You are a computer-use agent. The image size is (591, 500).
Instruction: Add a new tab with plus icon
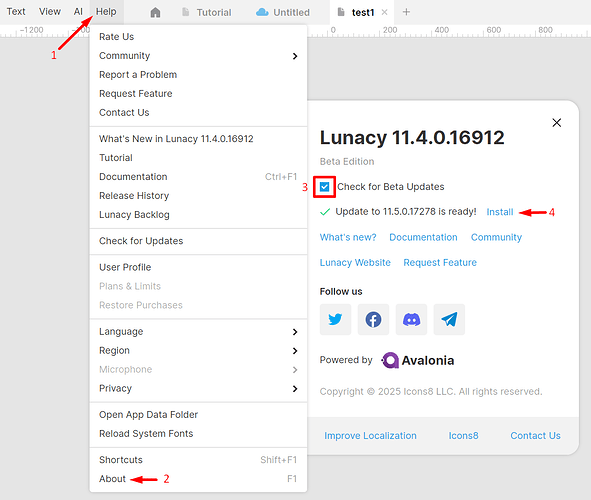click(406, 12)
